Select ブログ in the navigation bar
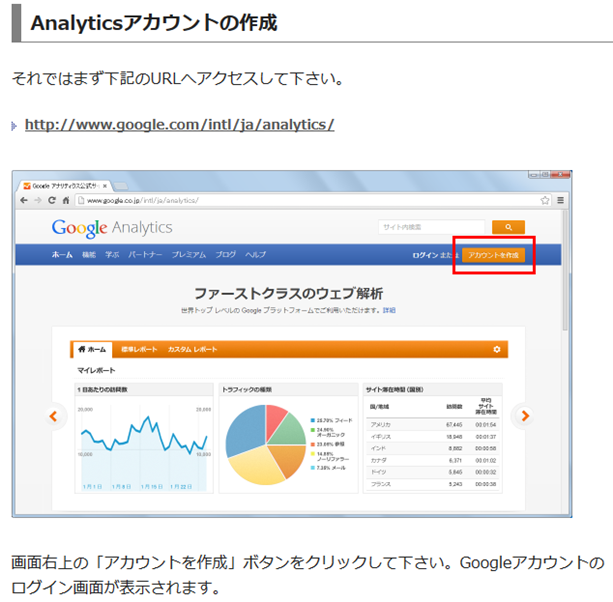Image resolution: width=613 pixels, height=602 pixels. (226, 255)
